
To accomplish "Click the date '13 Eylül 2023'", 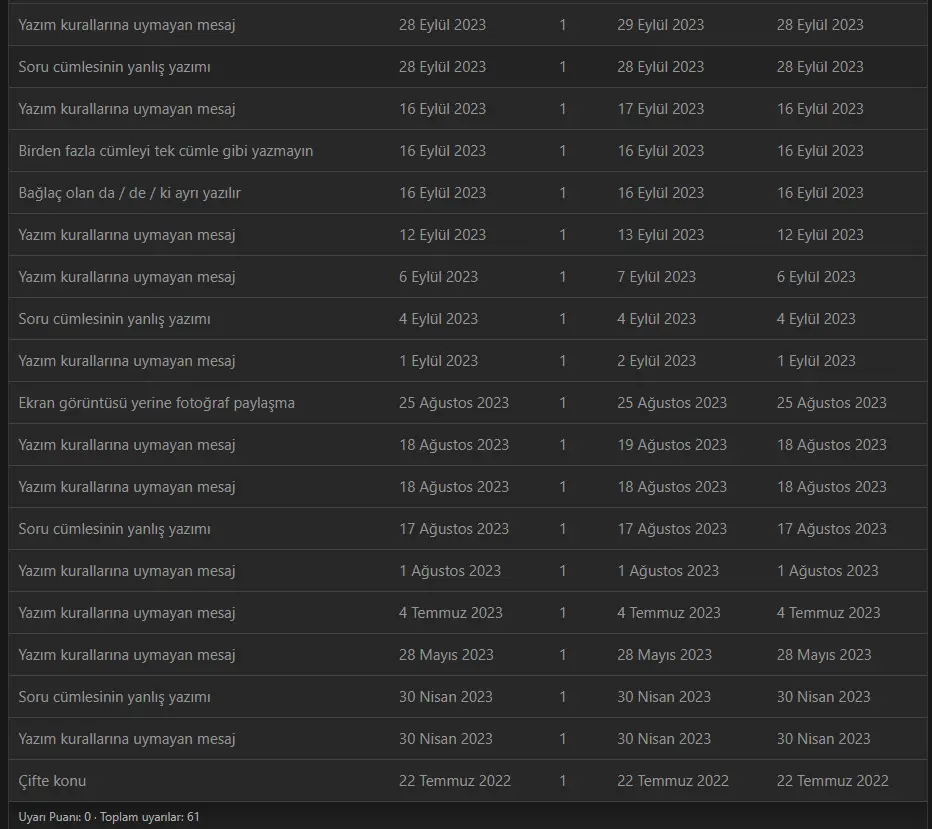I will (660, 235).
